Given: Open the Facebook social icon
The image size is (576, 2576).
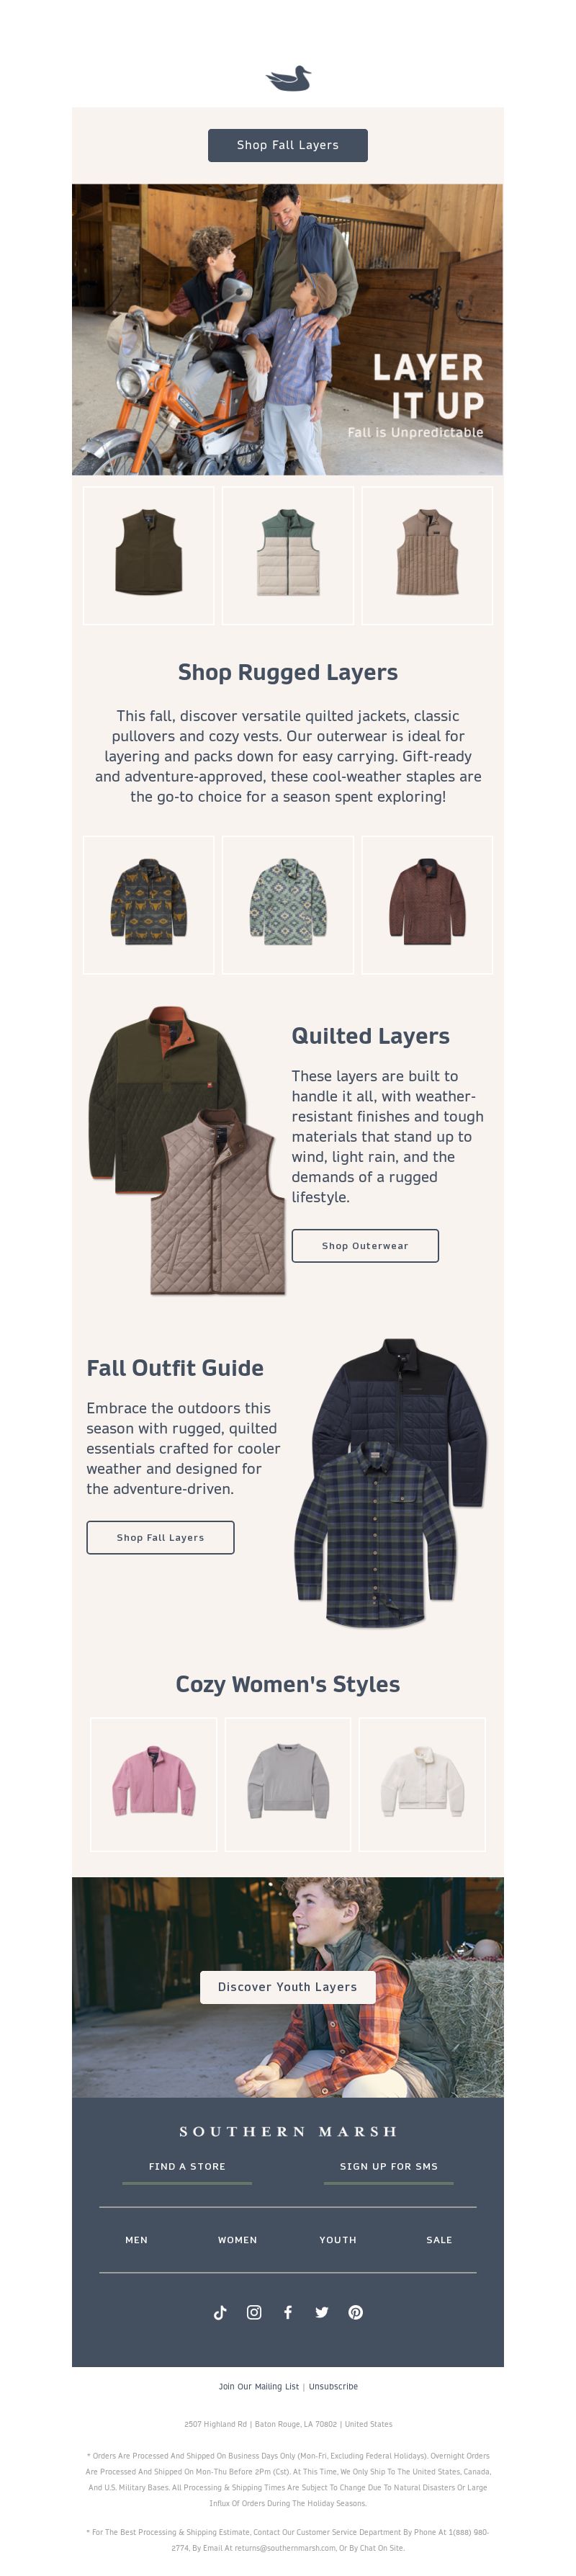Looking at the screenshot, I should point(288,2312).
